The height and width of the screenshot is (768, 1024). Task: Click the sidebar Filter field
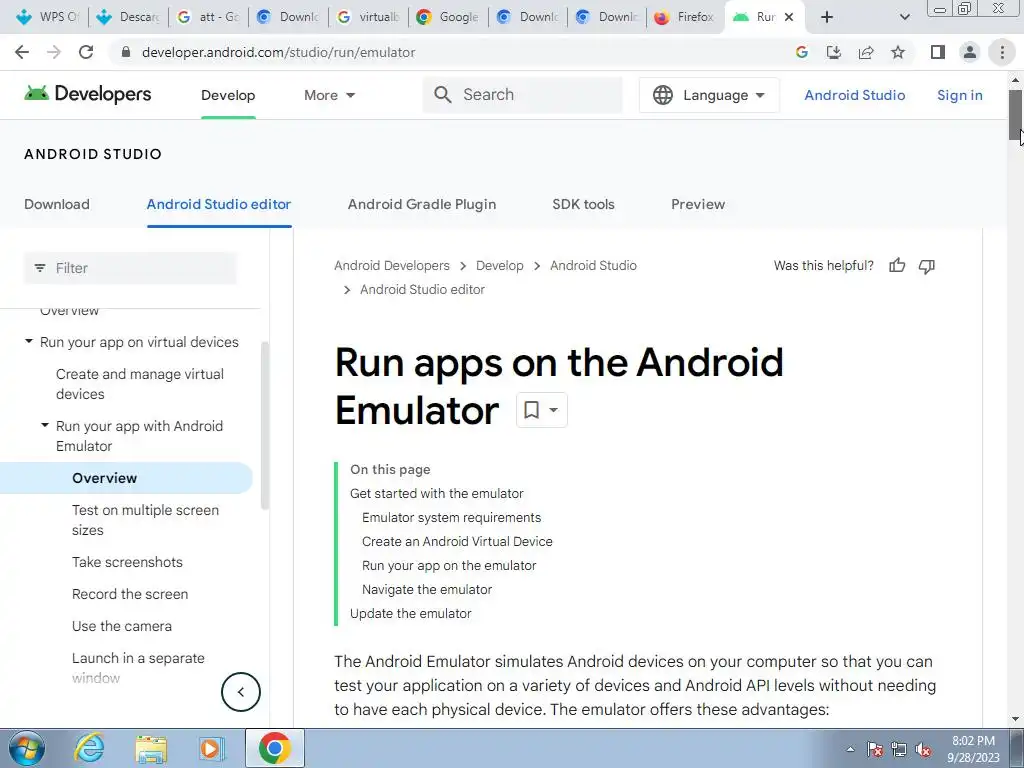(130, 268)
